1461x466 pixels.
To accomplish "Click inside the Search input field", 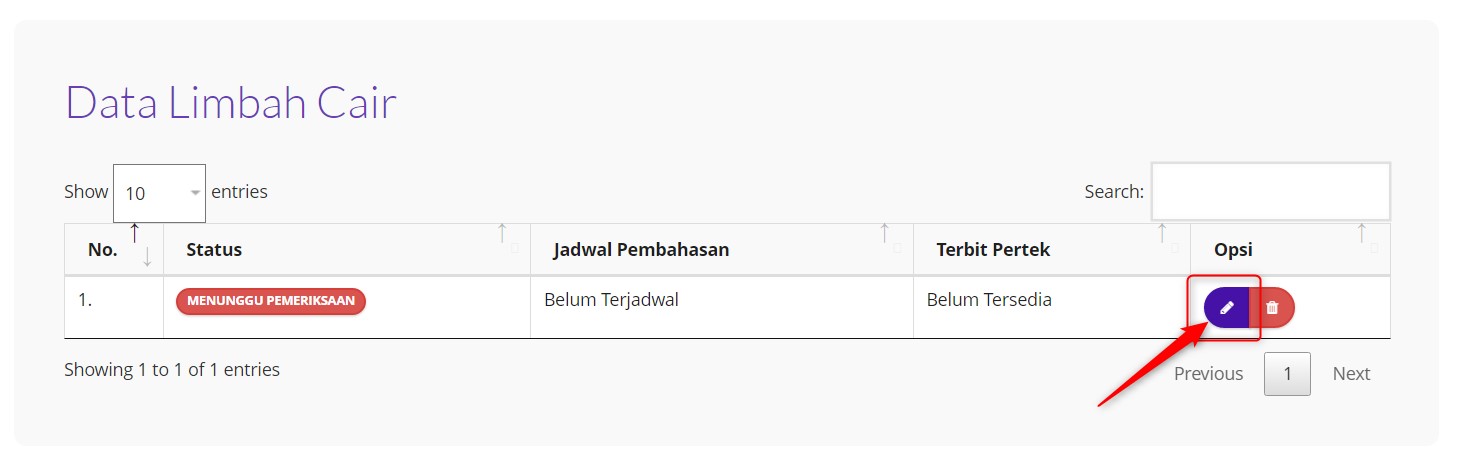I will (1270, 191).
